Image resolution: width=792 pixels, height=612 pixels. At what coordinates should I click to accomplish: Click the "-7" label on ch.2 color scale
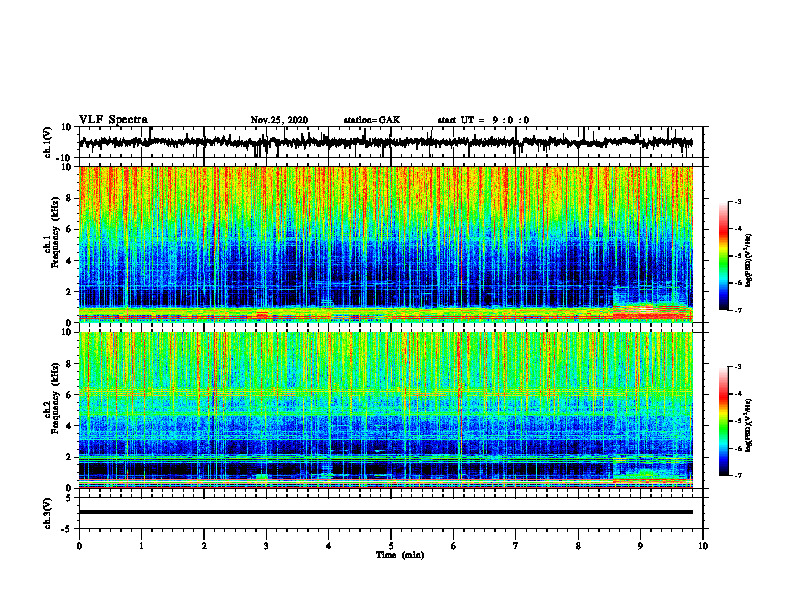click(738, 475)
